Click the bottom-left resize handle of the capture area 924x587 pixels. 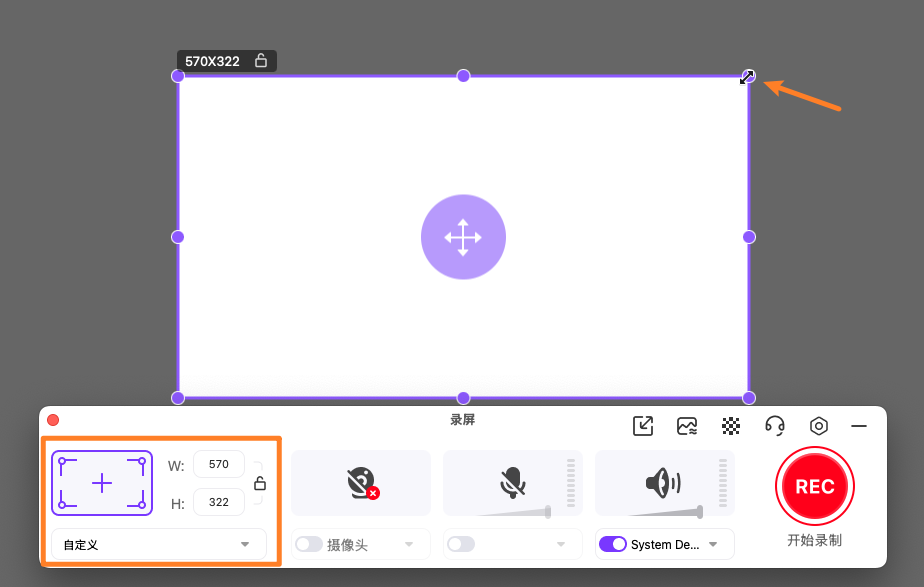(x=178, y=398)
